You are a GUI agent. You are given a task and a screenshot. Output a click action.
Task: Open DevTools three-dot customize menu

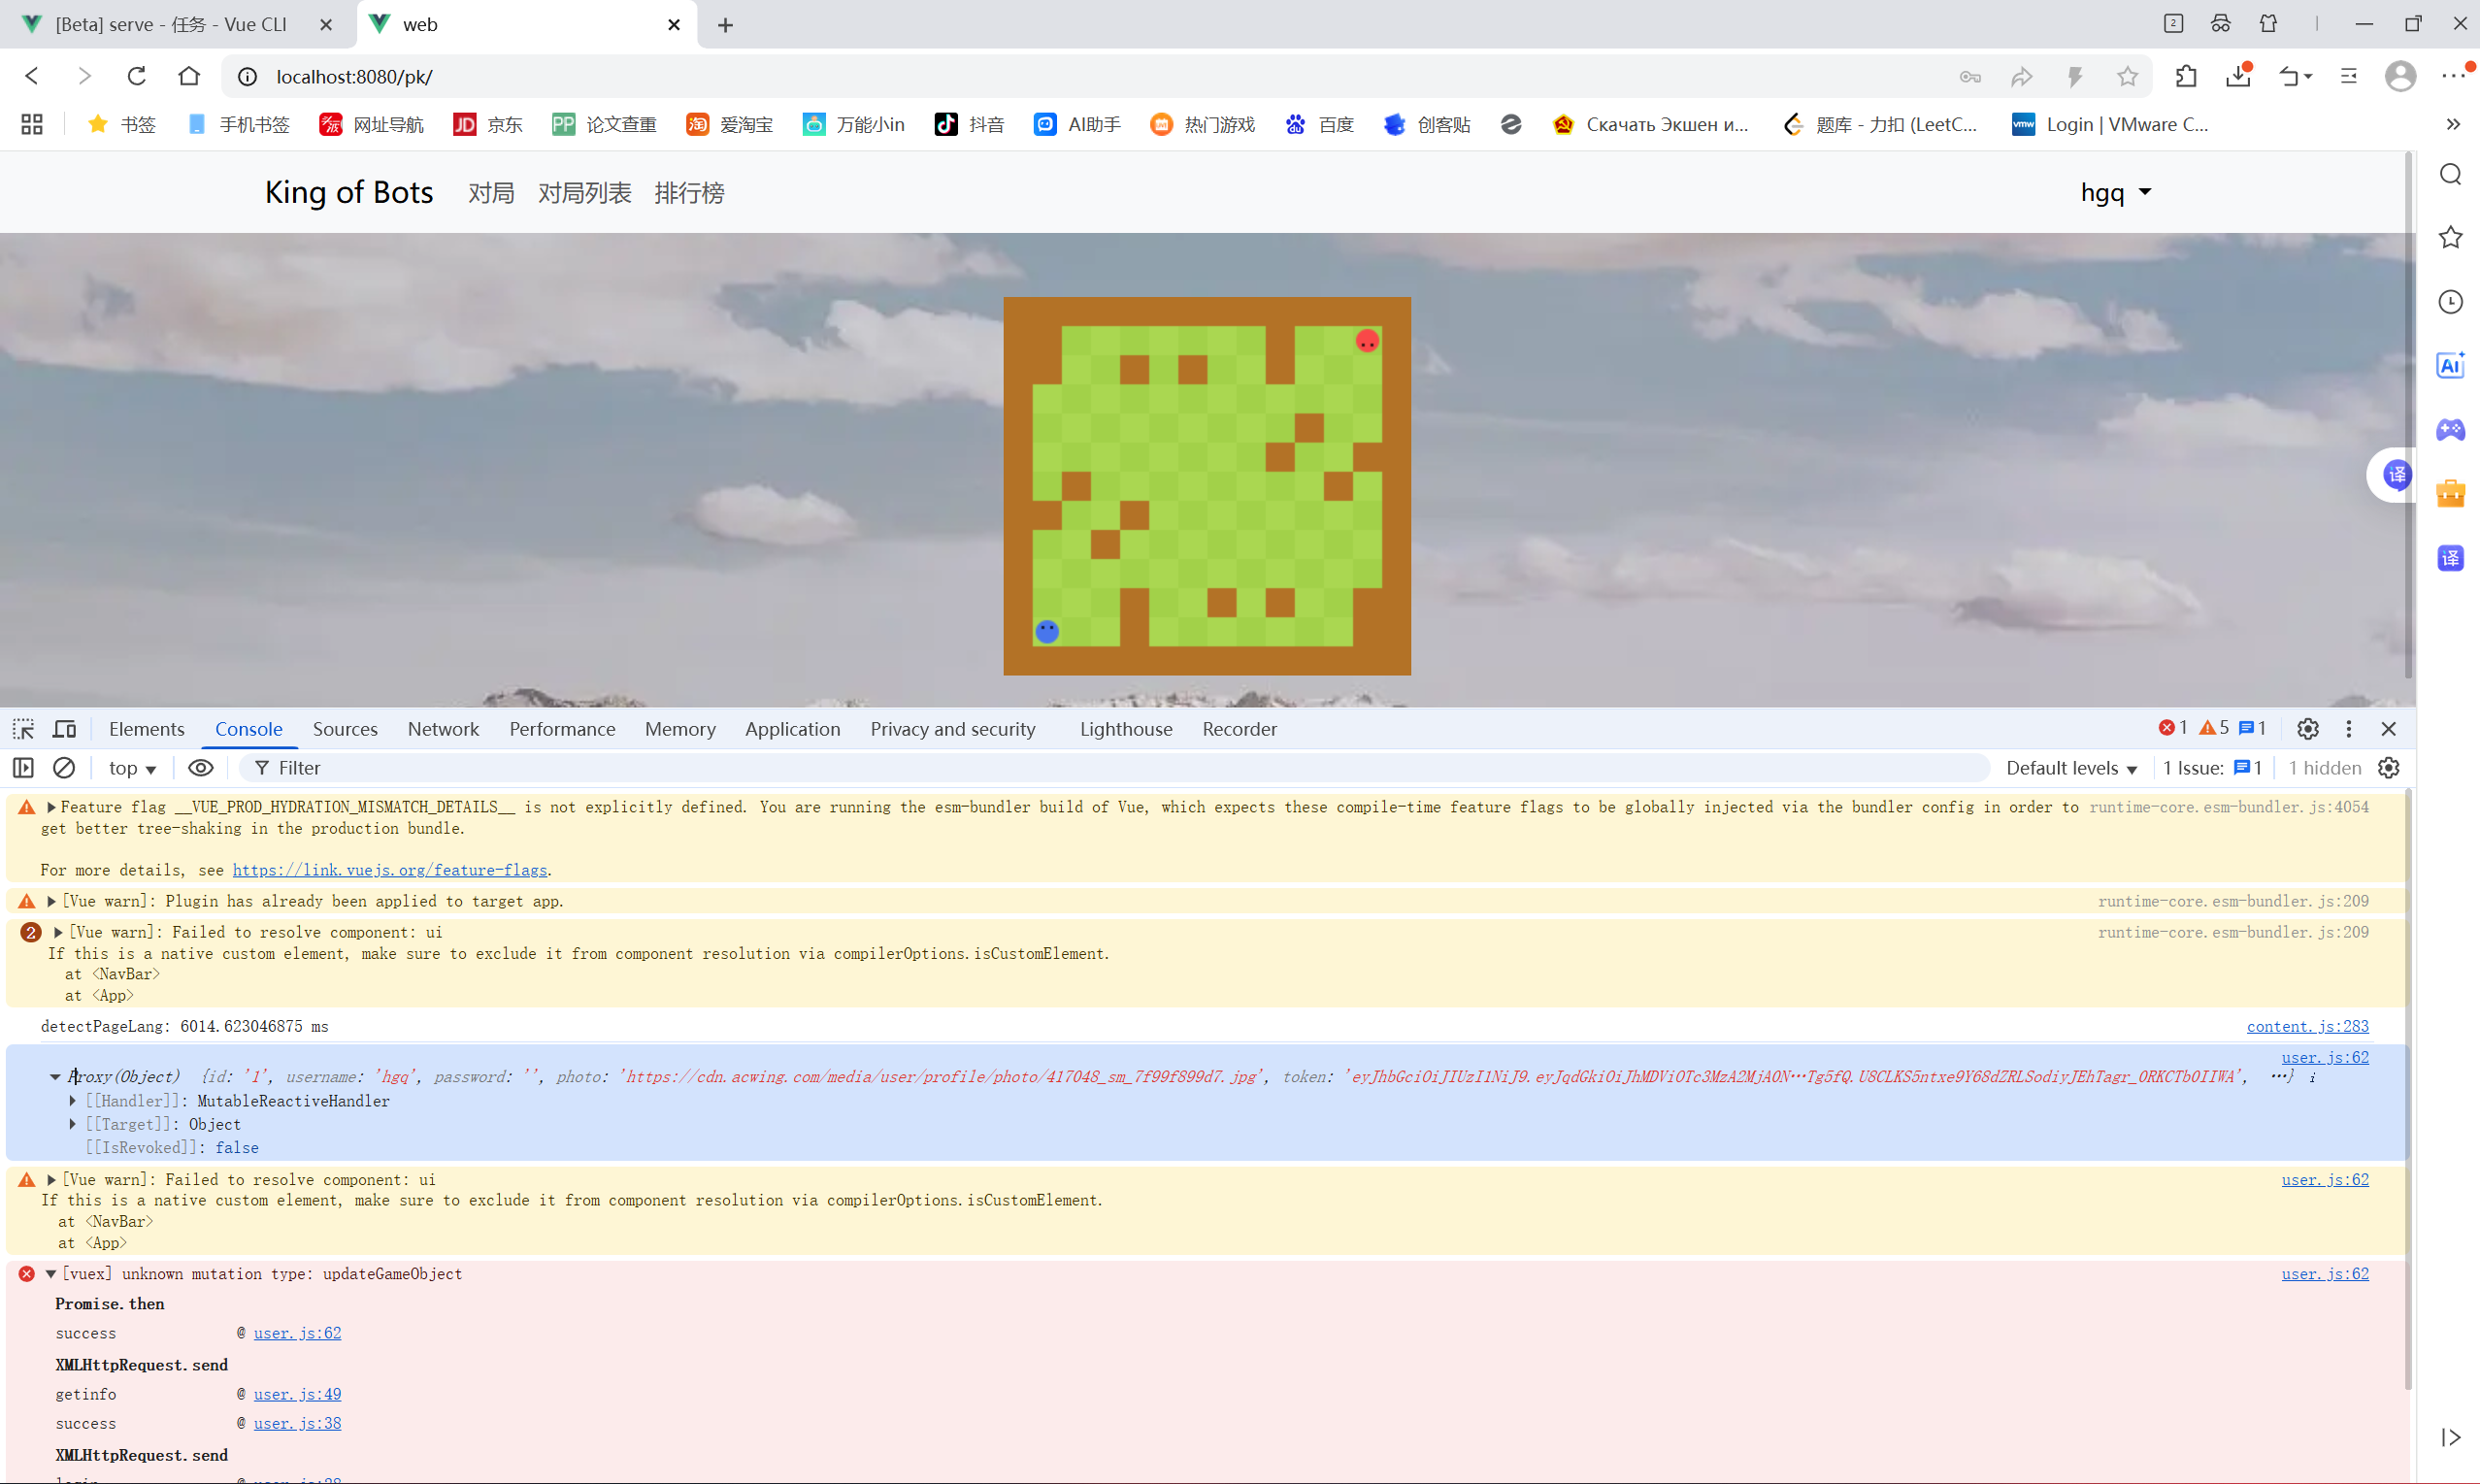click(x=2349, y=729)
